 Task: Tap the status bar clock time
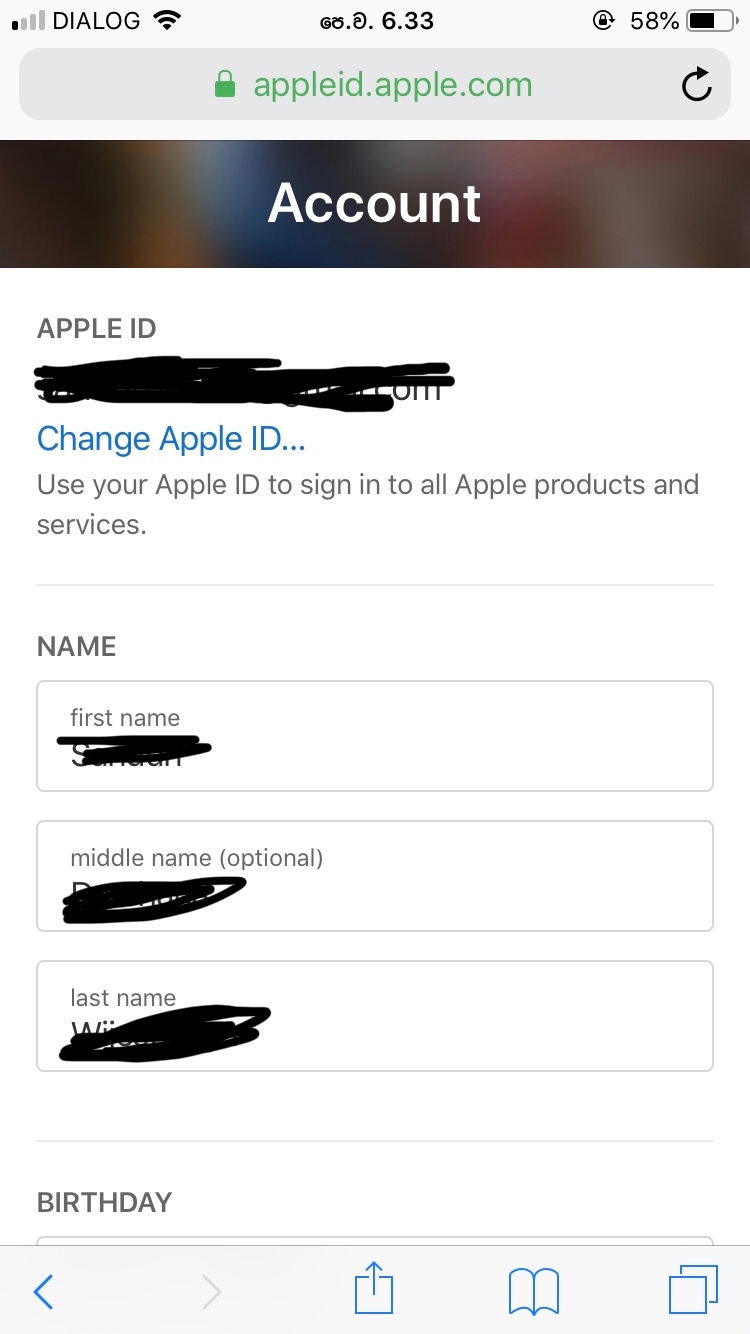(377, 20)
